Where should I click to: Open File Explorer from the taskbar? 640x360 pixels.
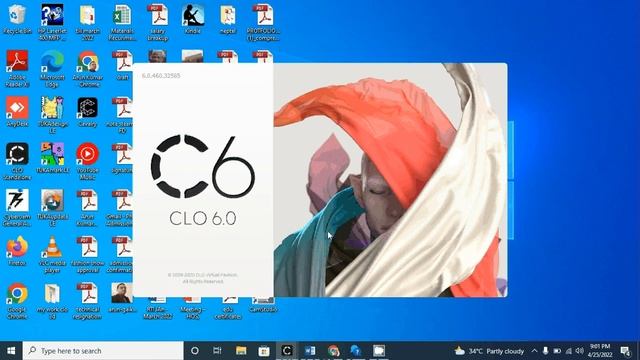click(x=241, y=351)
